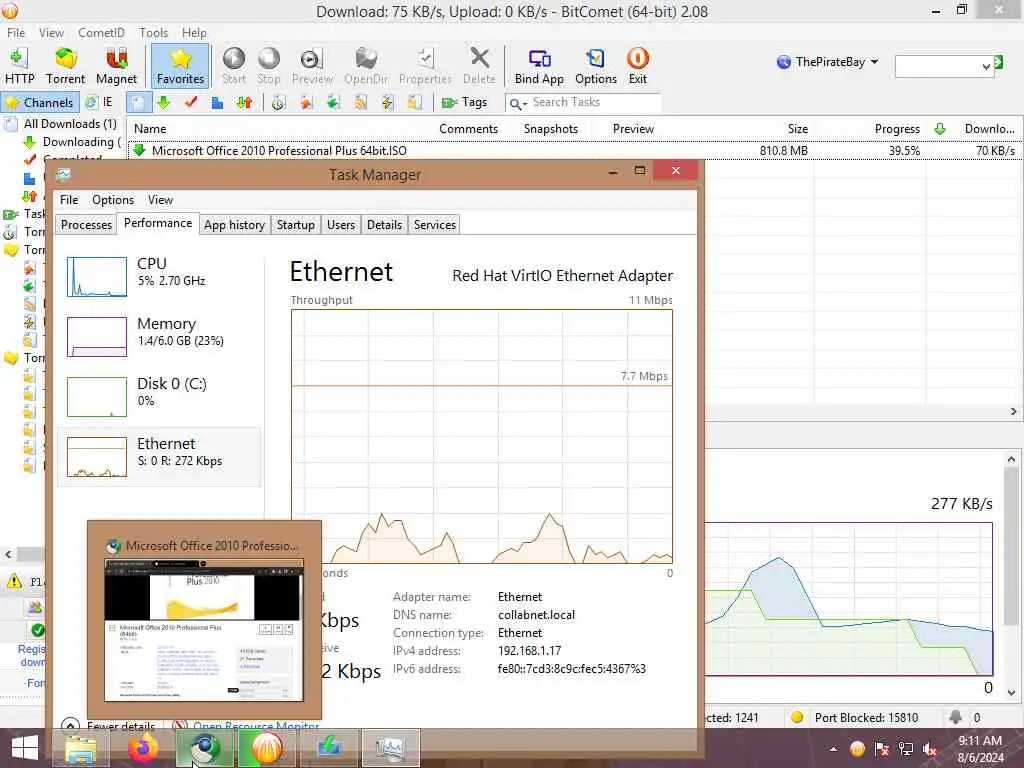Click the OpenDir toolbar icon
Screen dimensions: 1024x768
tap(366, 66)
